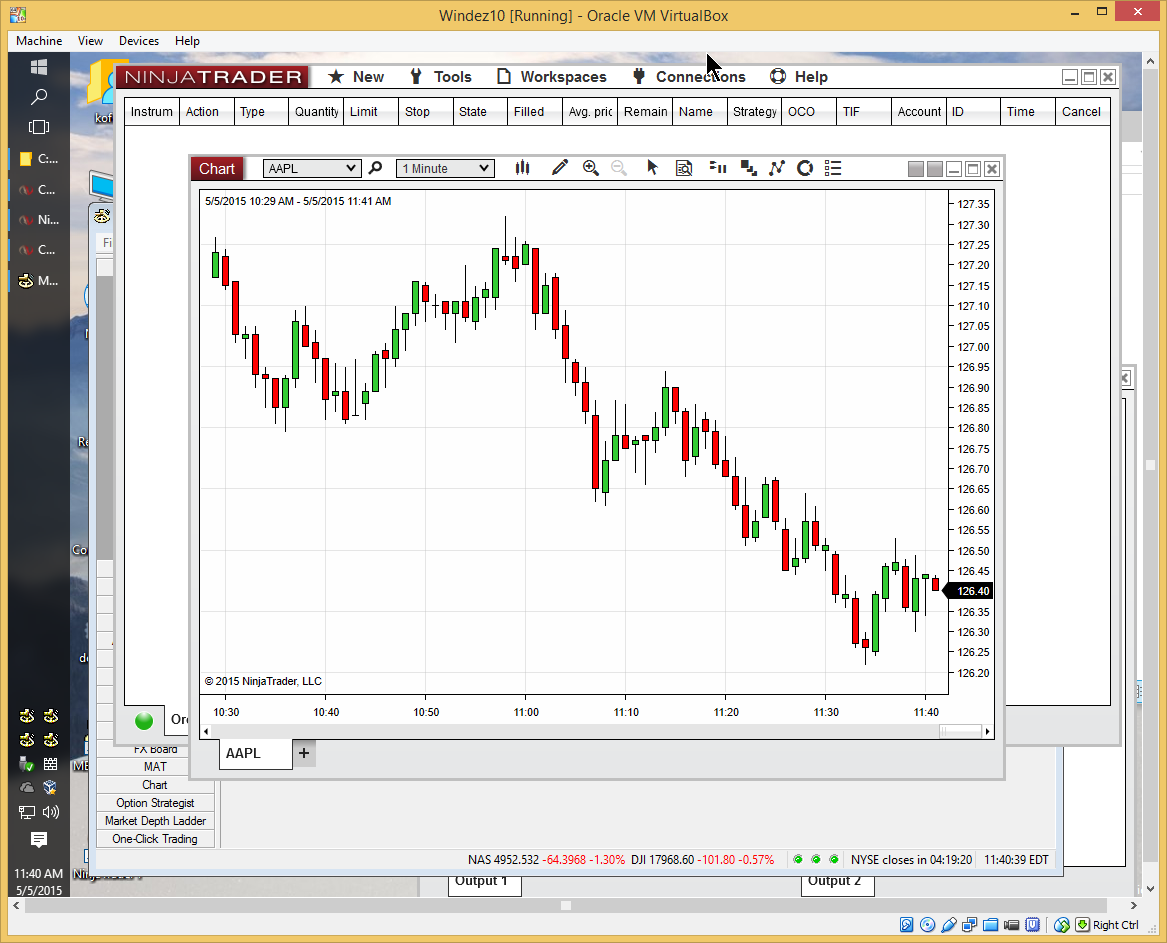
Task: Open VirtualBox Help menu
Action: pyautogui.click(x=187, y=41)
